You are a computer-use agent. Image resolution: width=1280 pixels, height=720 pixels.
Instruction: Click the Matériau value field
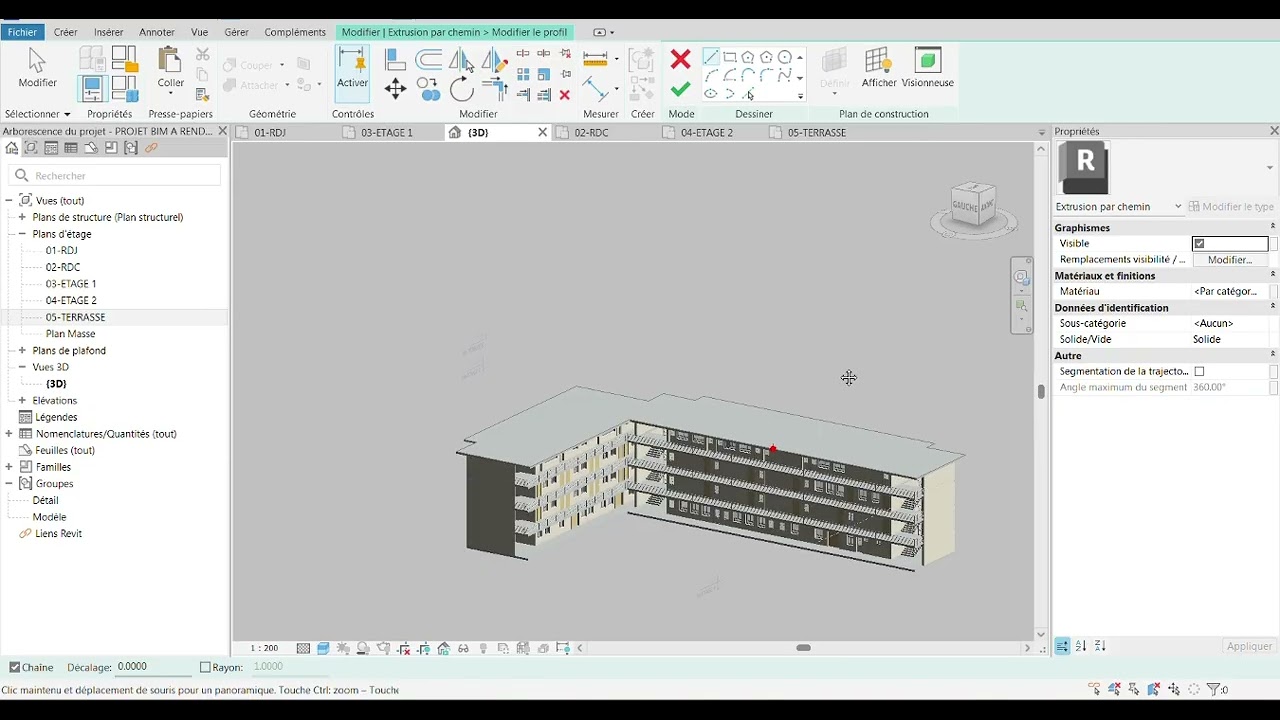click(1230, 292)
